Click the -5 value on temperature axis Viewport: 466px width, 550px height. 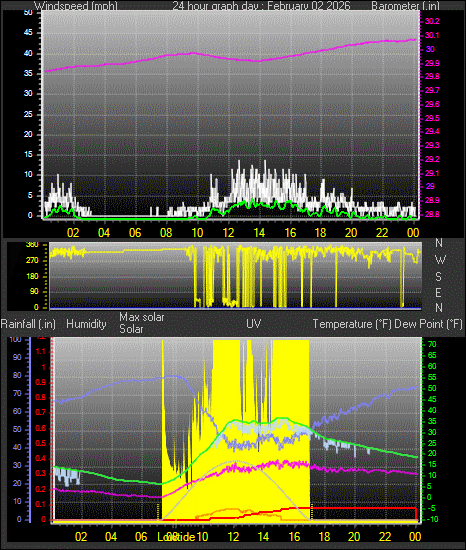click(x=431, y=509)
